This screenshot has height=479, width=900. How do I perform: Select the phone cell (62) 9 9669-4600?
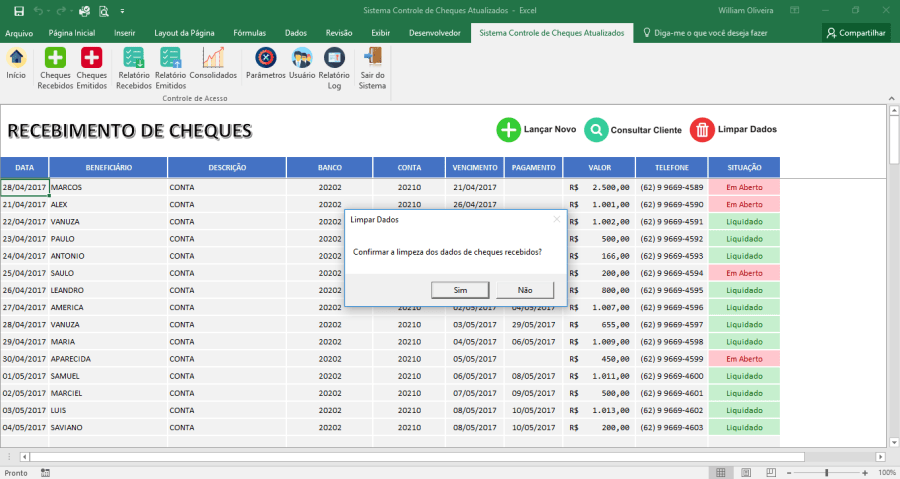tap(672, 376)
